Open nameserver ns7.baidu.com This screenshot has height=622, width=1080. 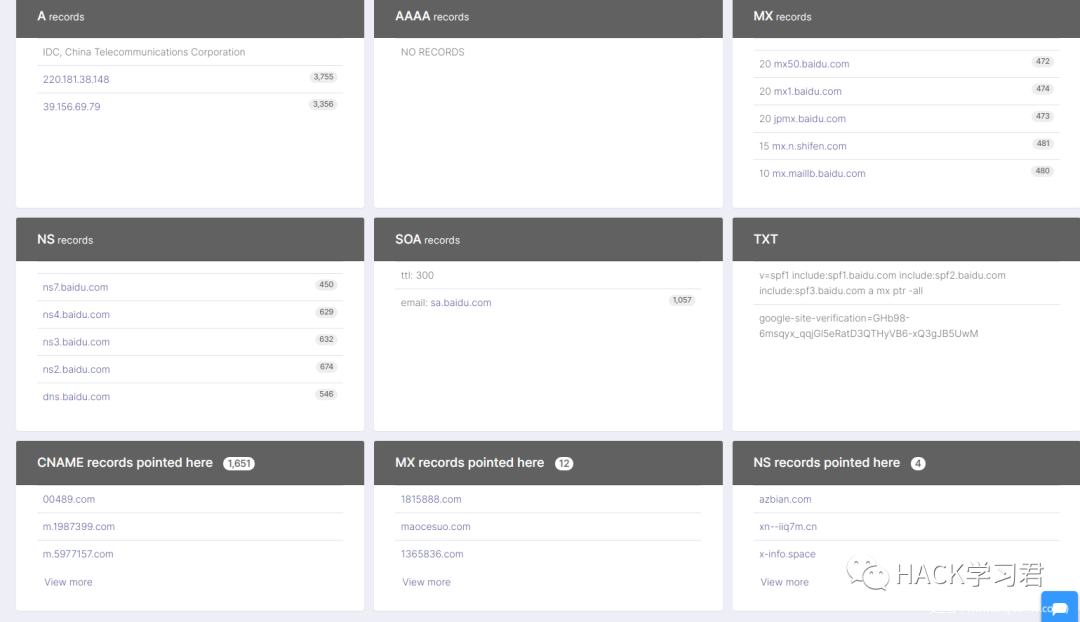75,287
